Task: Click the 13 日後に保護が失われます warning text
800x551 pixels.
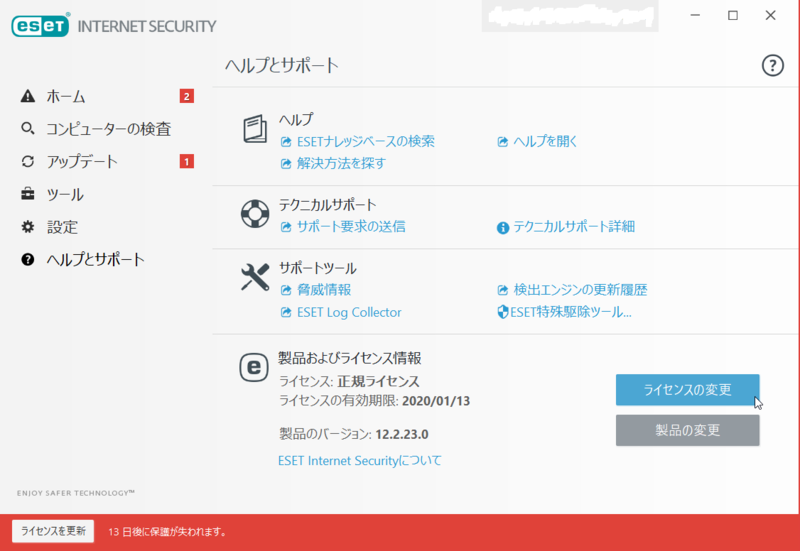Action: click(x=167, y=532)
